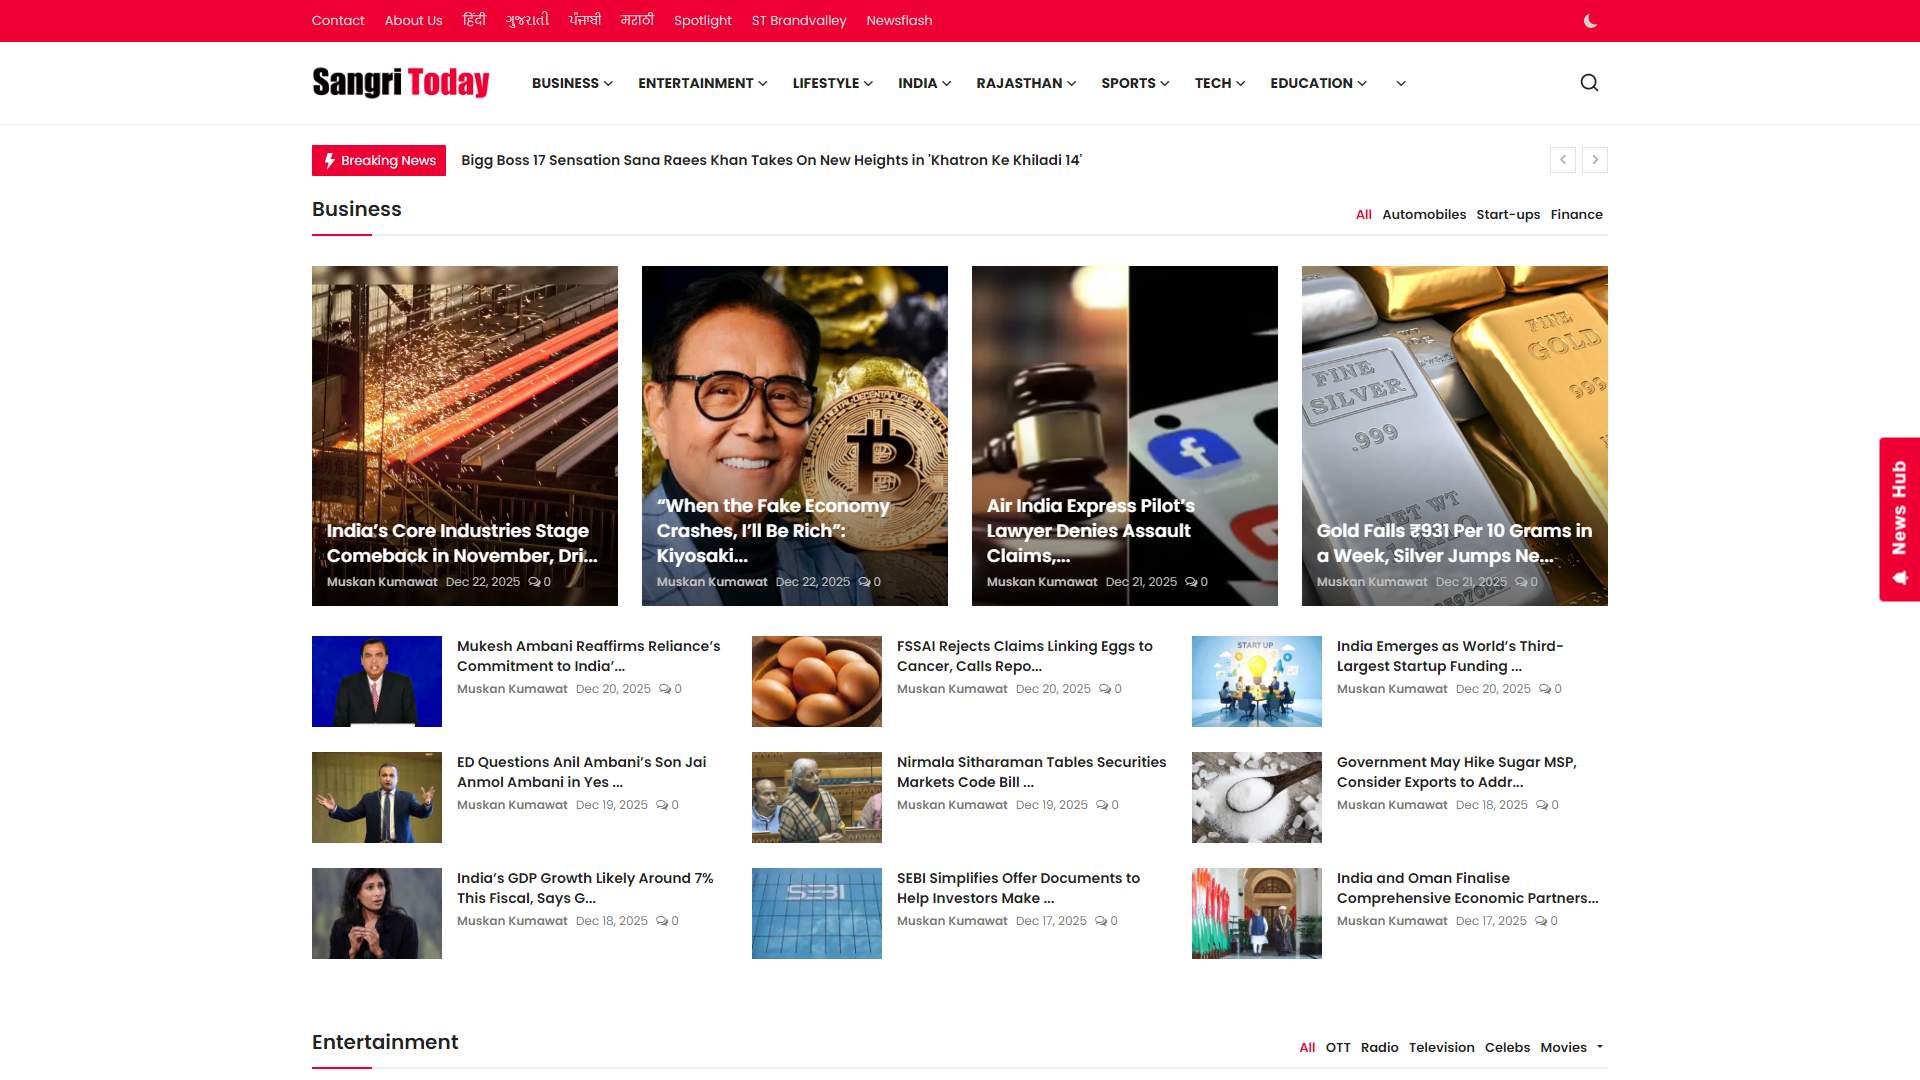Toggle dark mode moon icon
The width and height of the screenshot is (1920, 1080).
click(x=1590, y=21)
